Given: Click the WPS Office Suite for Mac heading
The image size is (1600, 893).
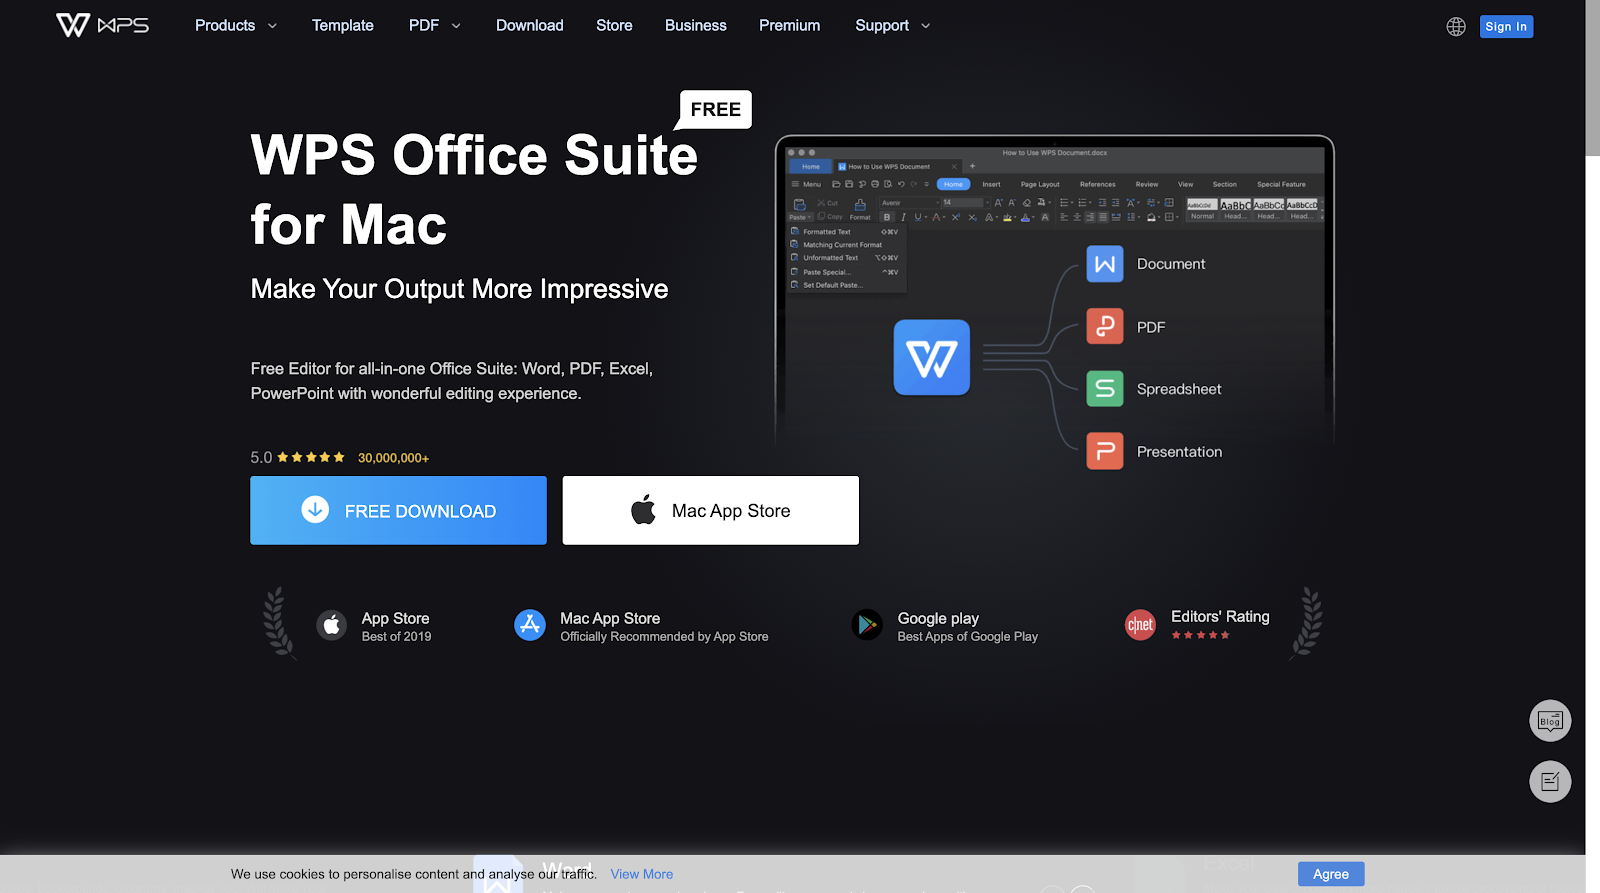Looking at the screenshot, I should point(474,189).
